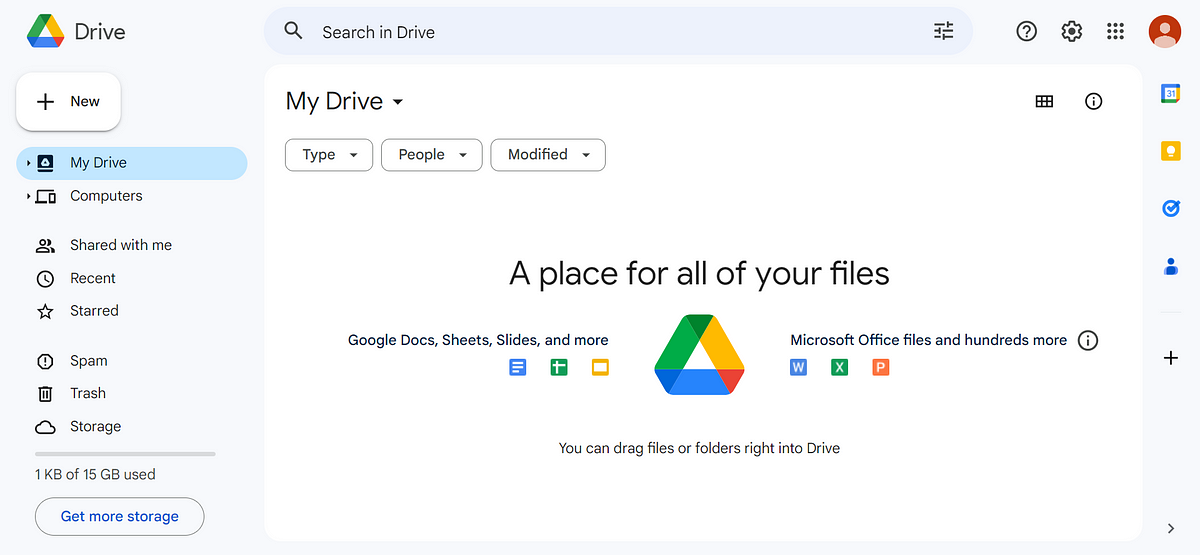Expand the My Drive tree arrow
The width and height of the screenshot is (1200, 555).
(x=28, y=162)
